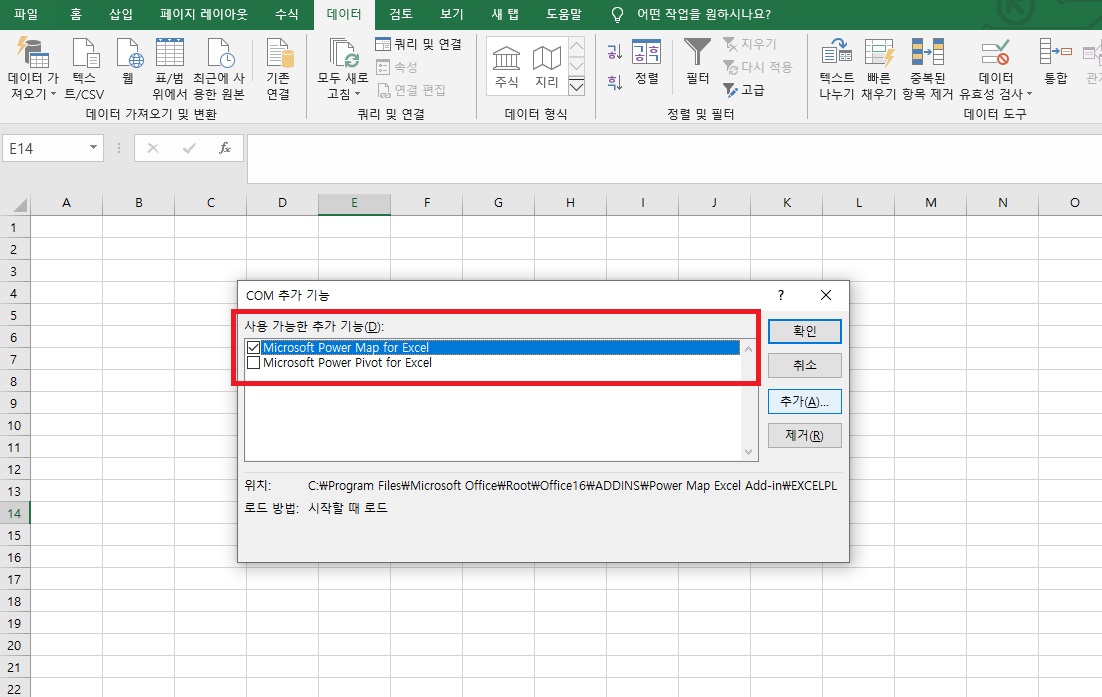Click 모두 새로 고침 icon
The width and height of the screenshot is (1102, 697).
point(342,53)
